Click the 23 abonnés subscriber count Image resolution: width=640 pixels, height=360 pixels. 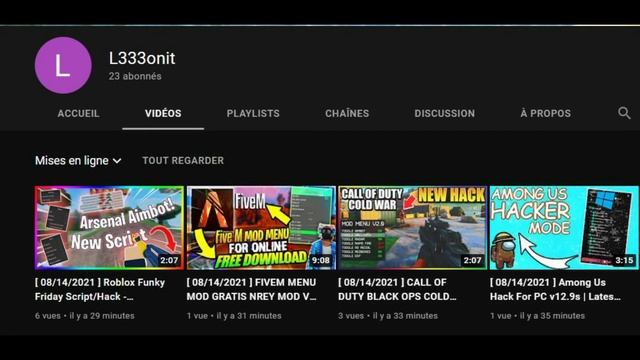[x=135, y=76]
